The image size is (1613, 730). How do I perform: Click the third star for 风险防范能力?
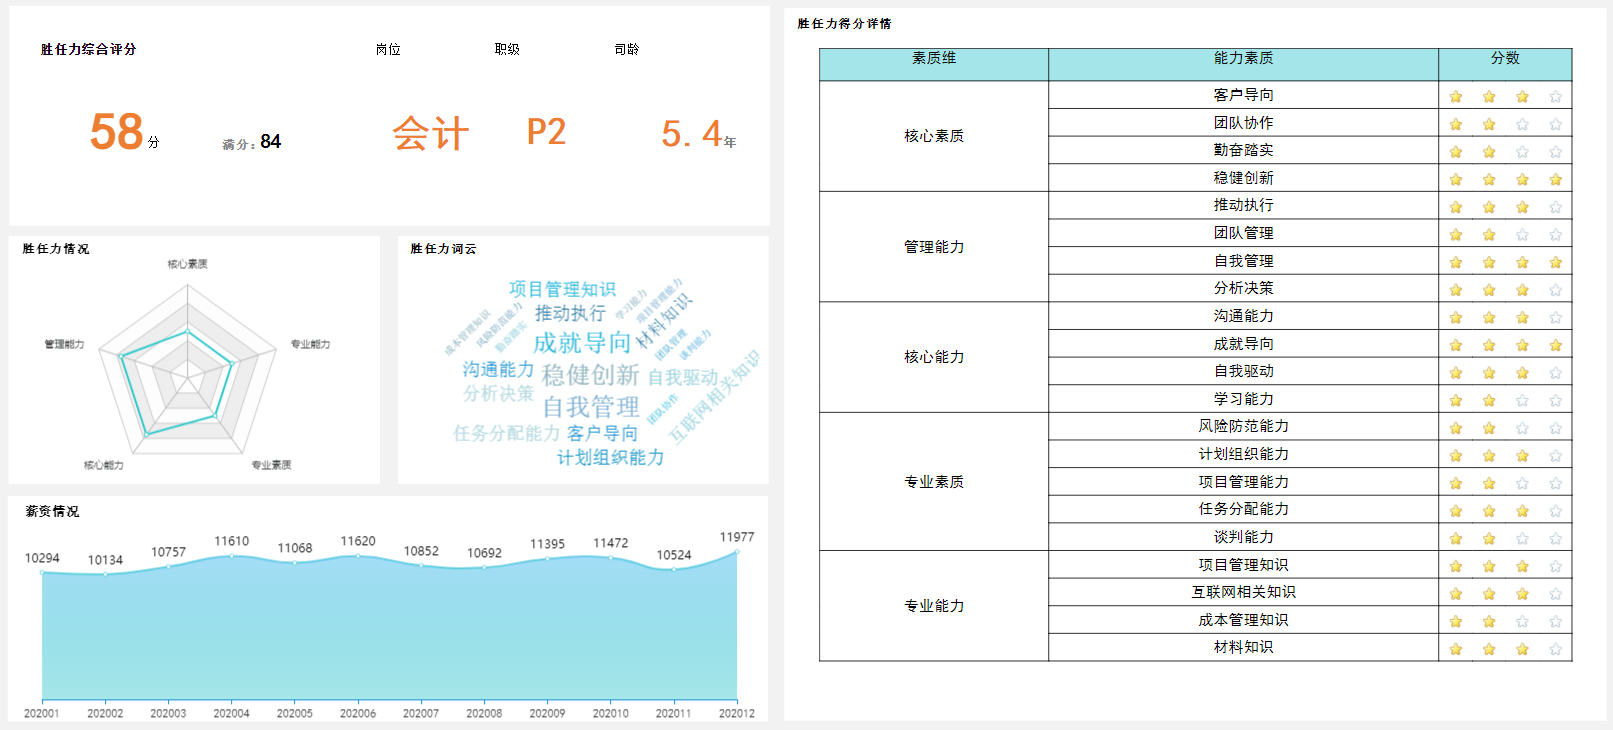click(1522, 428)
